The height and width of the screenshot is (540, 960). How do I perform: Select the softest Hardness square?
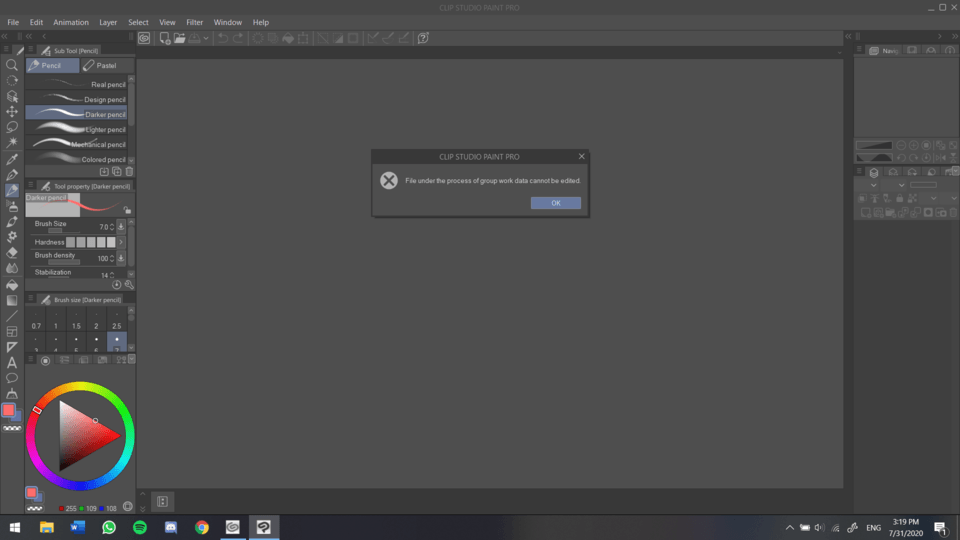(70, 242)
